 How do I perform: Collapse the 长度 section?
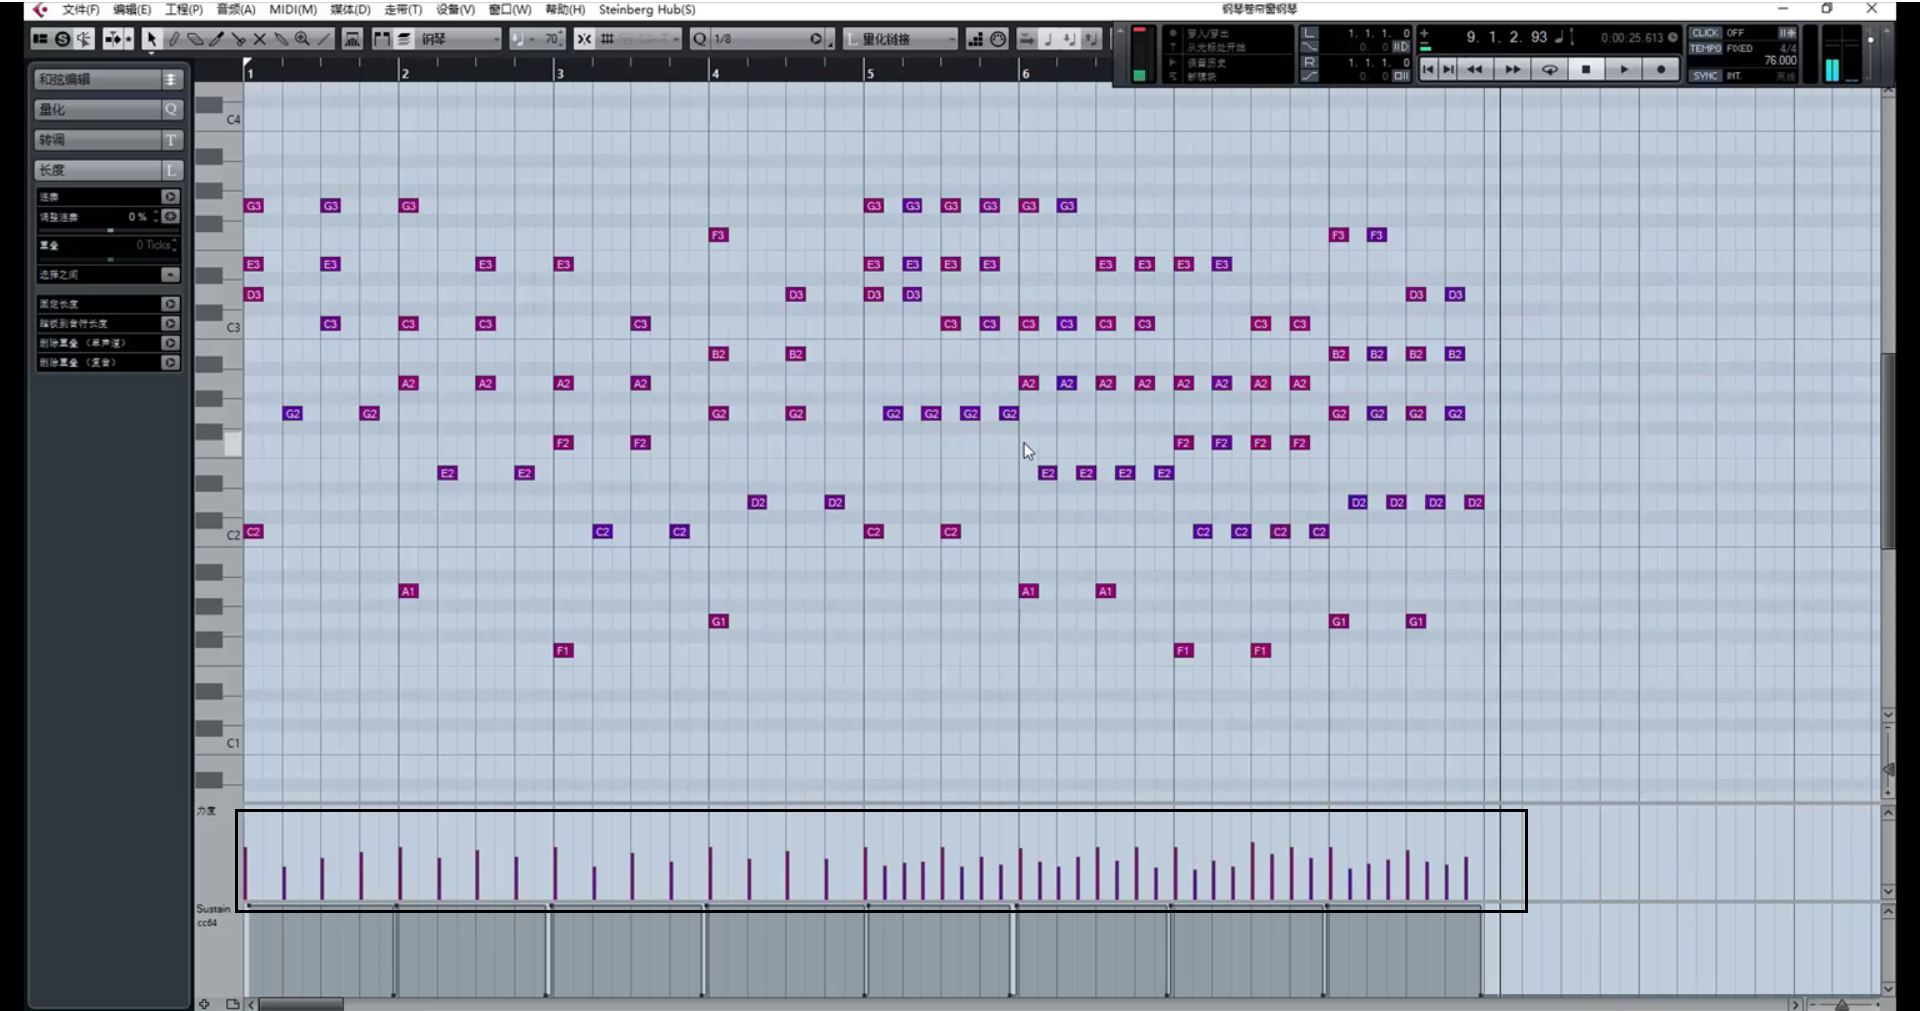(x=108, y=170)
